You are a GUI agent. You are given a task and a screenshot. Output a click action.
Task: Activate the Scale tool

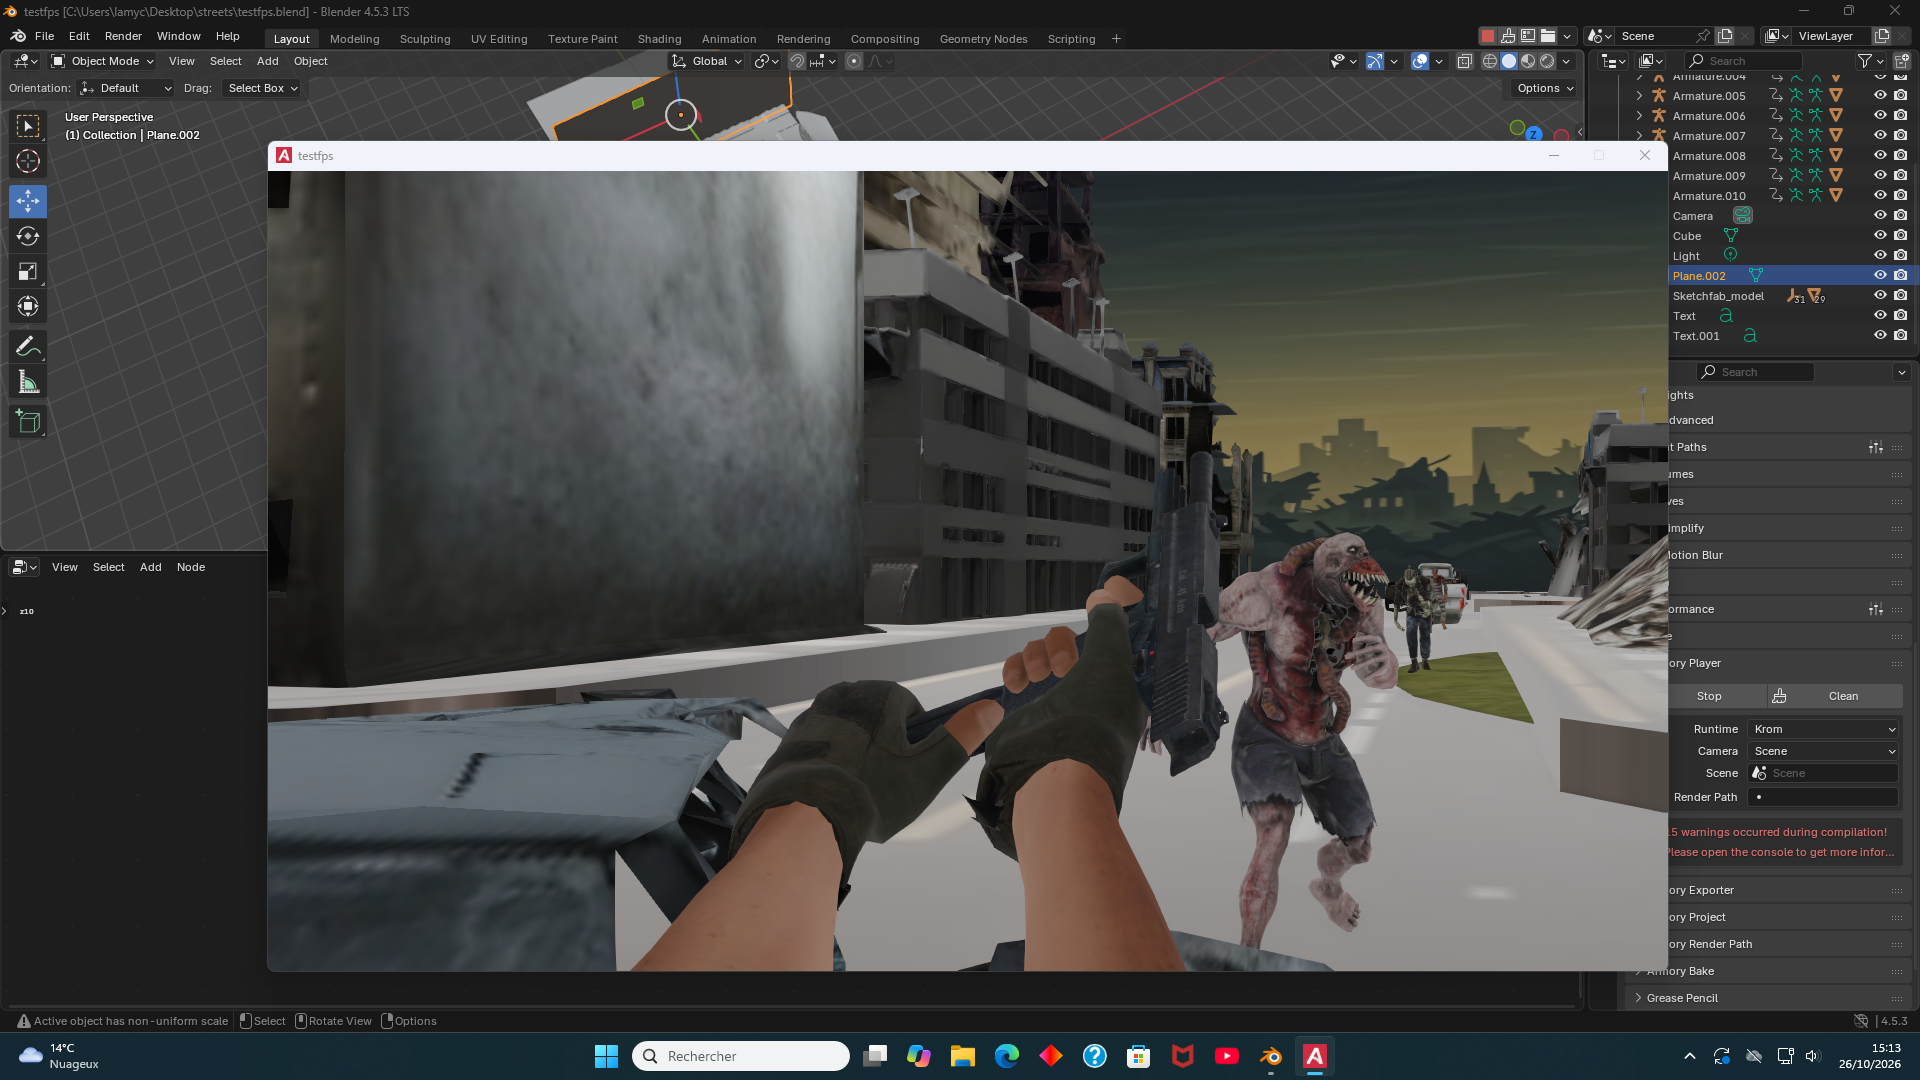[x=28, y=271]
